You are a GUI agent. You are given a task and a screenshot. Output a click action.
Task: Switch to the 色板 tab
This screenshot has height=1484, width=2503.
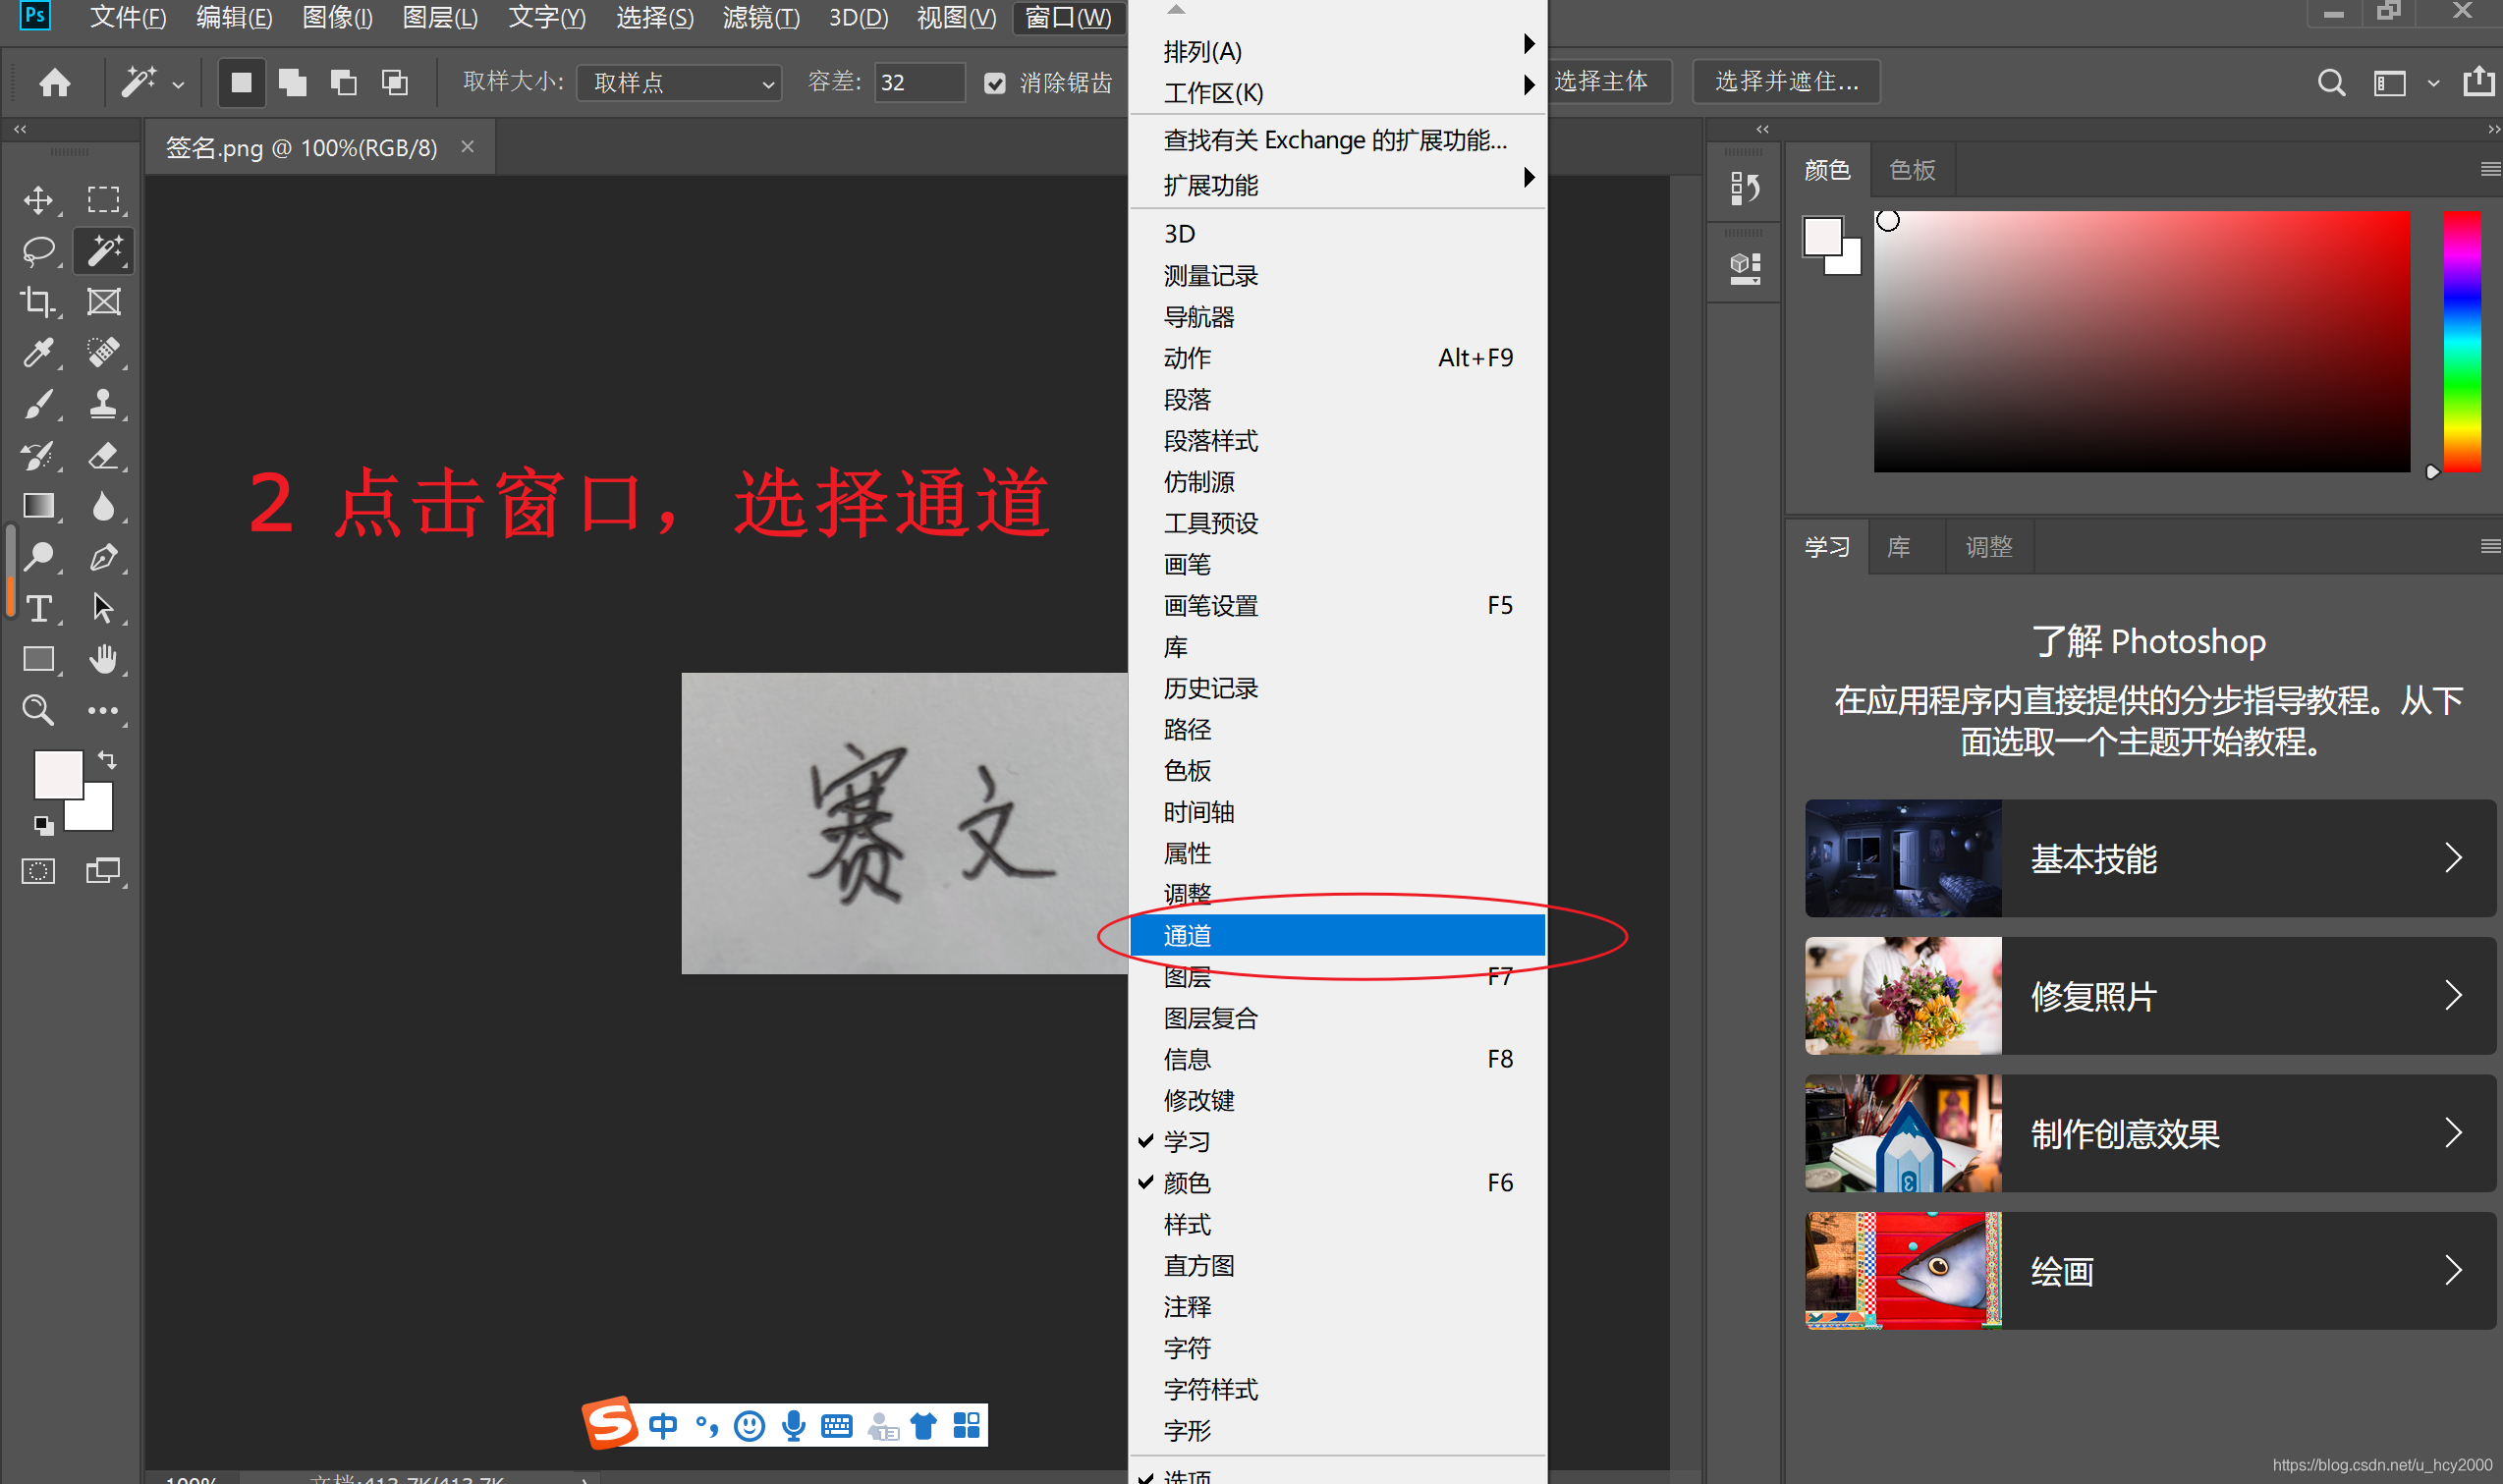1911,170
